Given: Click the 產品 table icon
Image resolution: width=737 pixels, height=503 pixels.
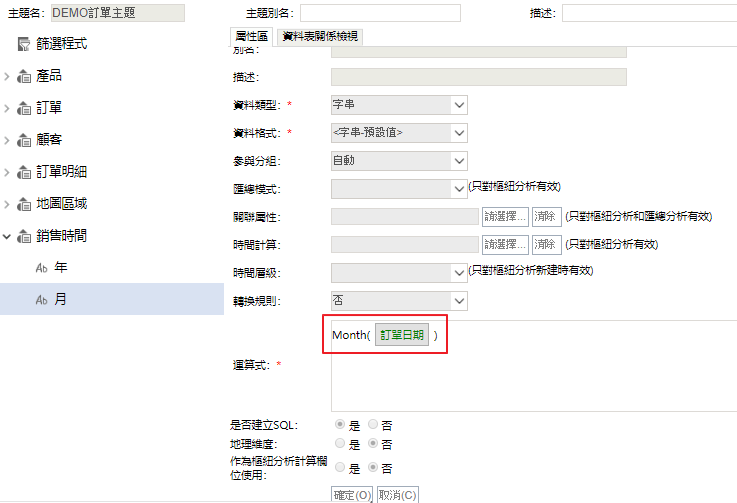Looking at the screenshot, I should (x=26, y=77).
